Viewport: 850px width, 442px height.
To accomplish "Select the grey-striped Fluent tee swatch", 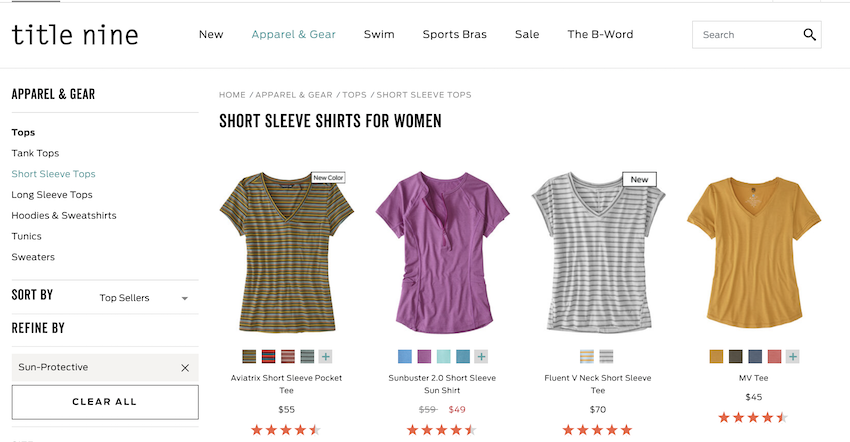I will pos(607,356).
